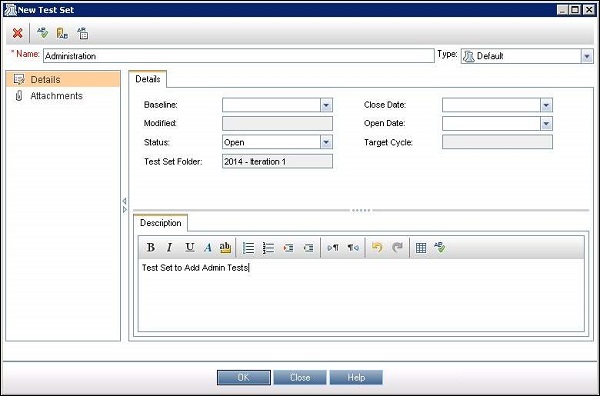
Task: Insert a bulleted list
Action: tap(248, 248)
